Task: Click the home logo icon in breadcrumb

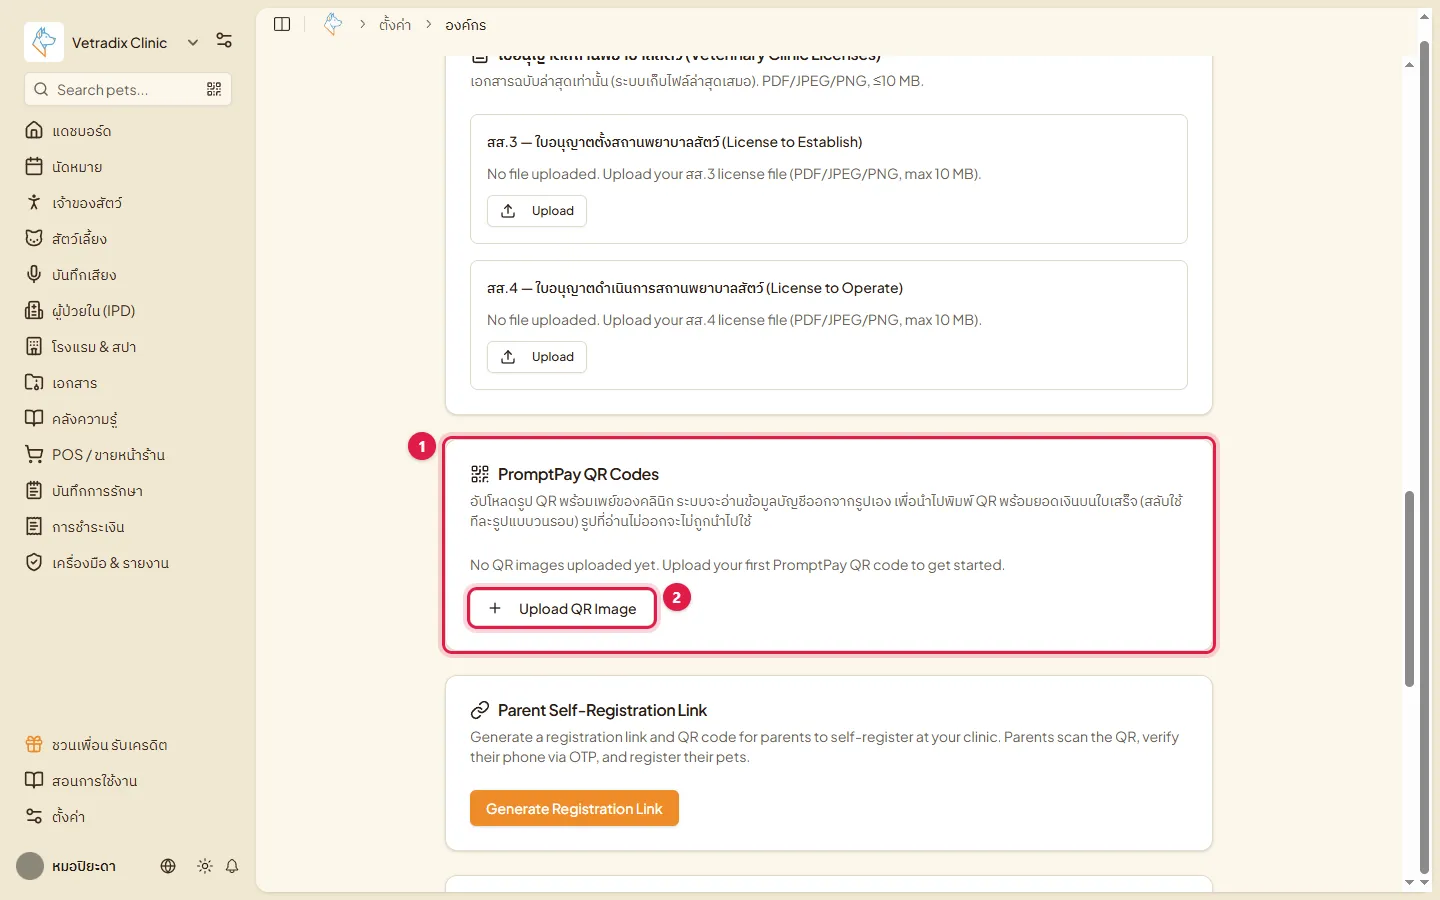Action: (x=333, y=23)
